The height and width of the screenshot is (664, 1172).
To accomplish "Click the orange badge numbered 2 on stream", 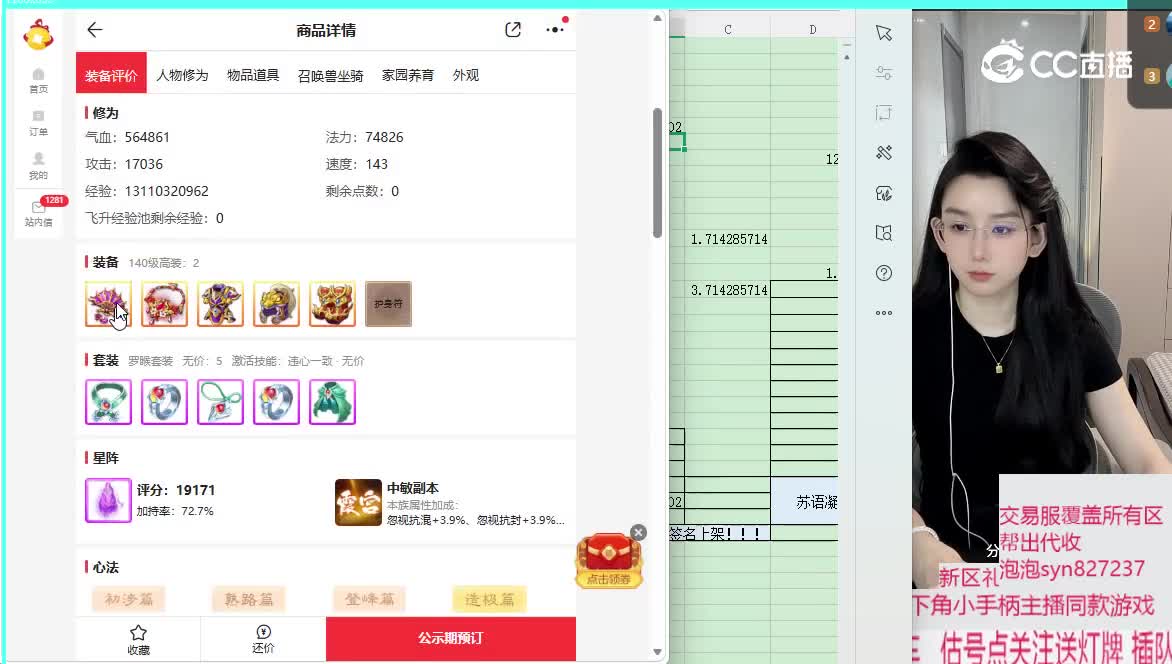I will [x=1151, y=25].
